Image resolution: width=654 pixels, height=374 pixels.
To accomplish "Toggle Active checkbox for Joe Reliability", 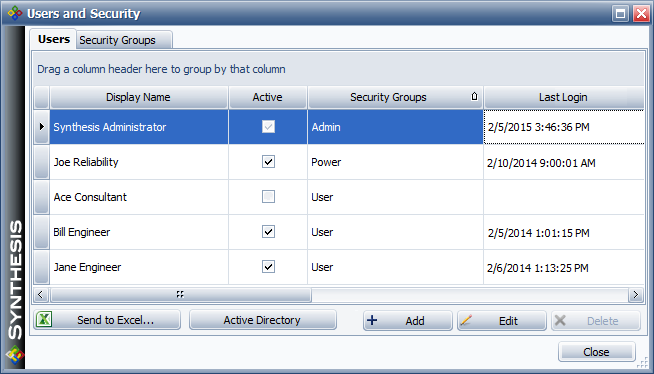I will tap(268, 162).
